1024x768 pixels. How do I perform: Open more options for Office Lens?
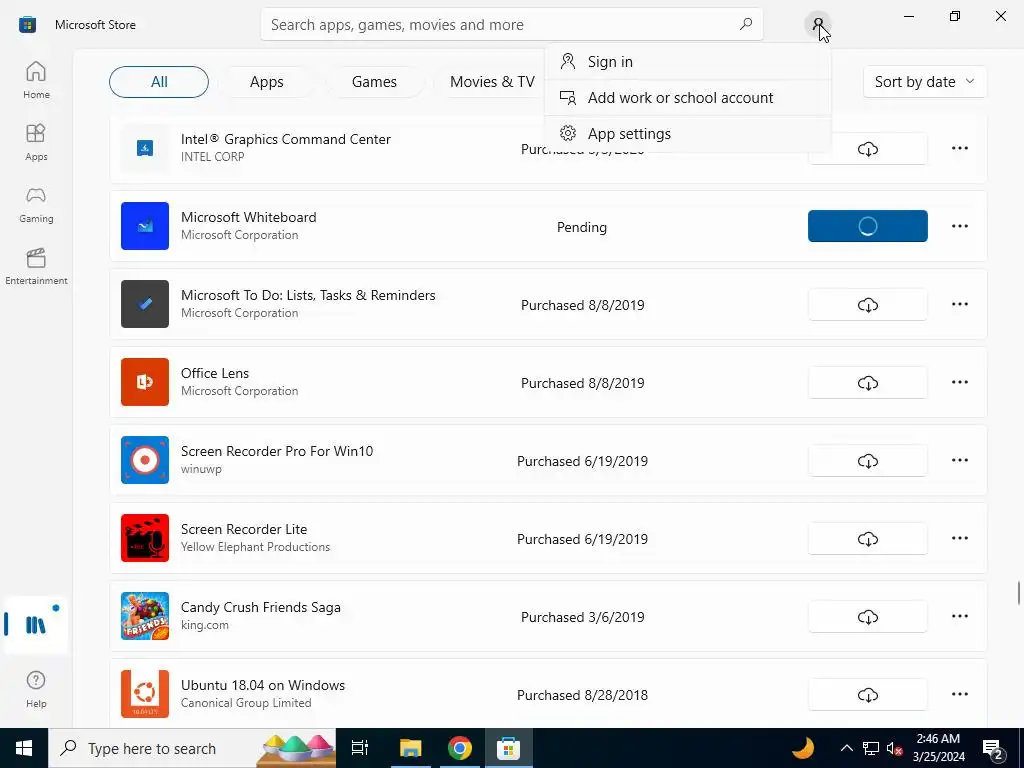pyautogui.click(x=959, y=382)
